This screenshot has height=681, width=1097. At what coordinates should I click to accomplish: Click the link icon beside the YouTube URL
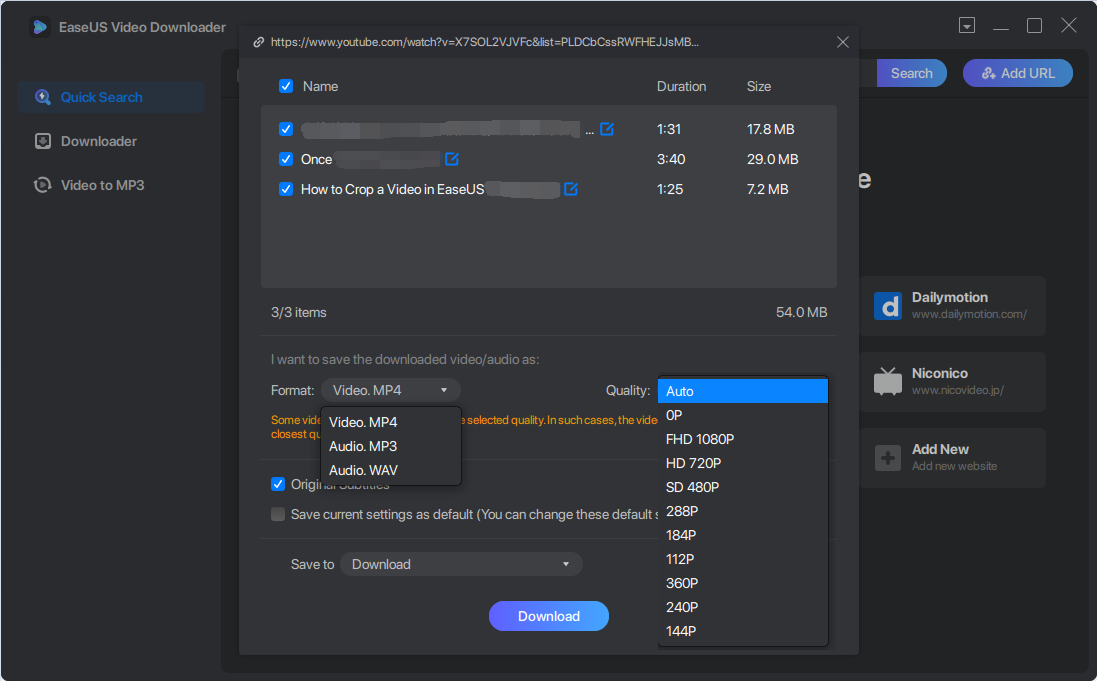point(258,42)
